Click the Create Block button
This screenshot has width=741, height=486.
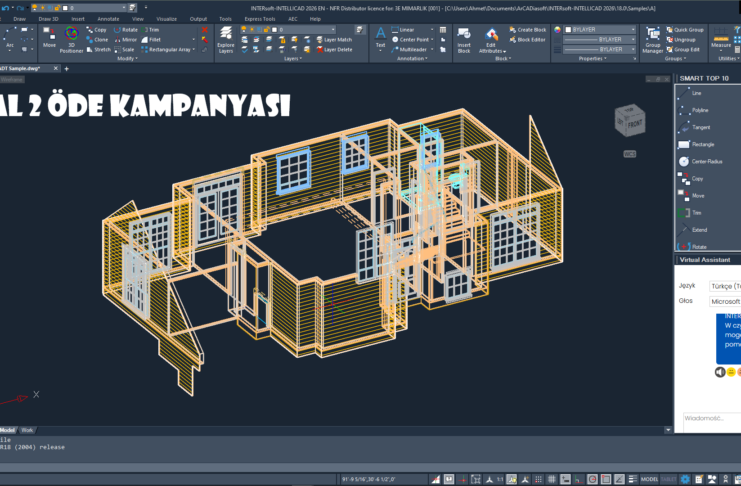pyautogui.click(x=528, y=30)
